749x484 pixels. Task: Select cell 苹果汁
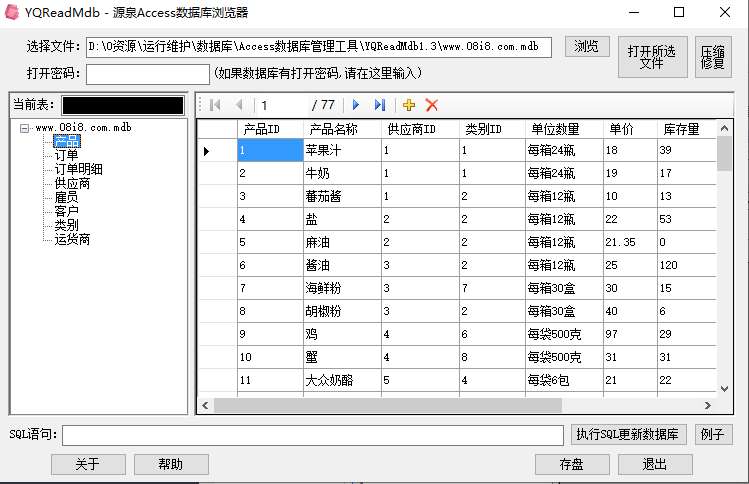tap(342, 151)
